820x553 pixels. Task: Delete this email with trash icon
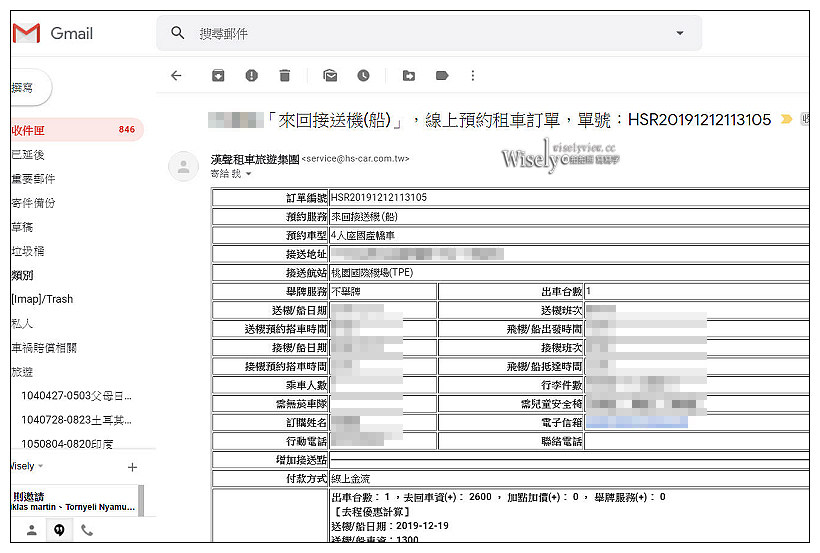[284, 76]
